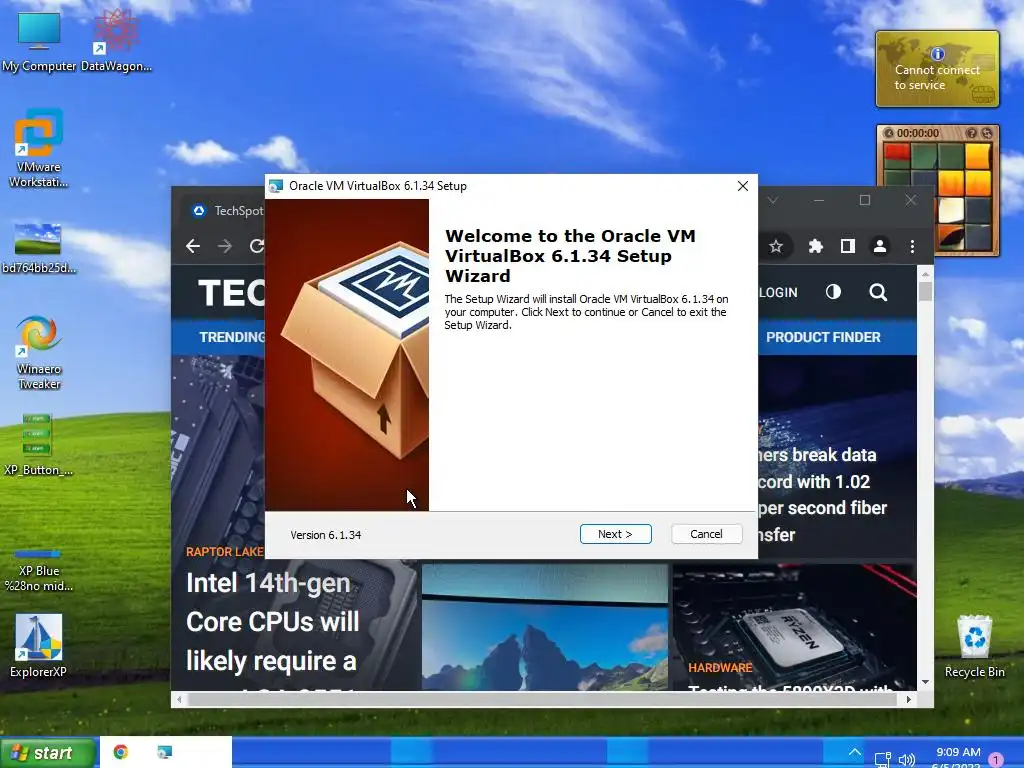The height and width of the screenshot is (768, 1024).
Task: Open the DataWagon desktop shortcut
Action: pos(116,41)
